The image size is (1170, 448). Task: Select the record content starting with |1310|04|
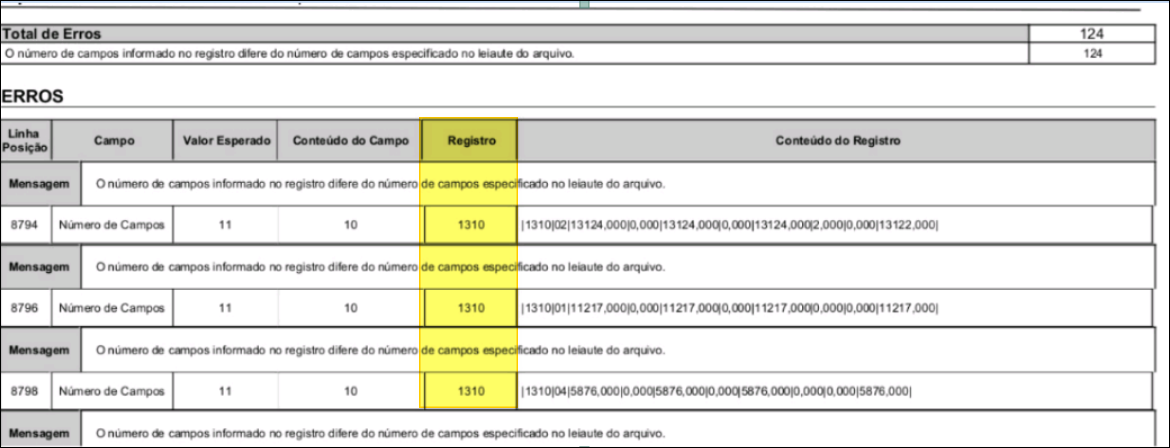tap(716, 390)
